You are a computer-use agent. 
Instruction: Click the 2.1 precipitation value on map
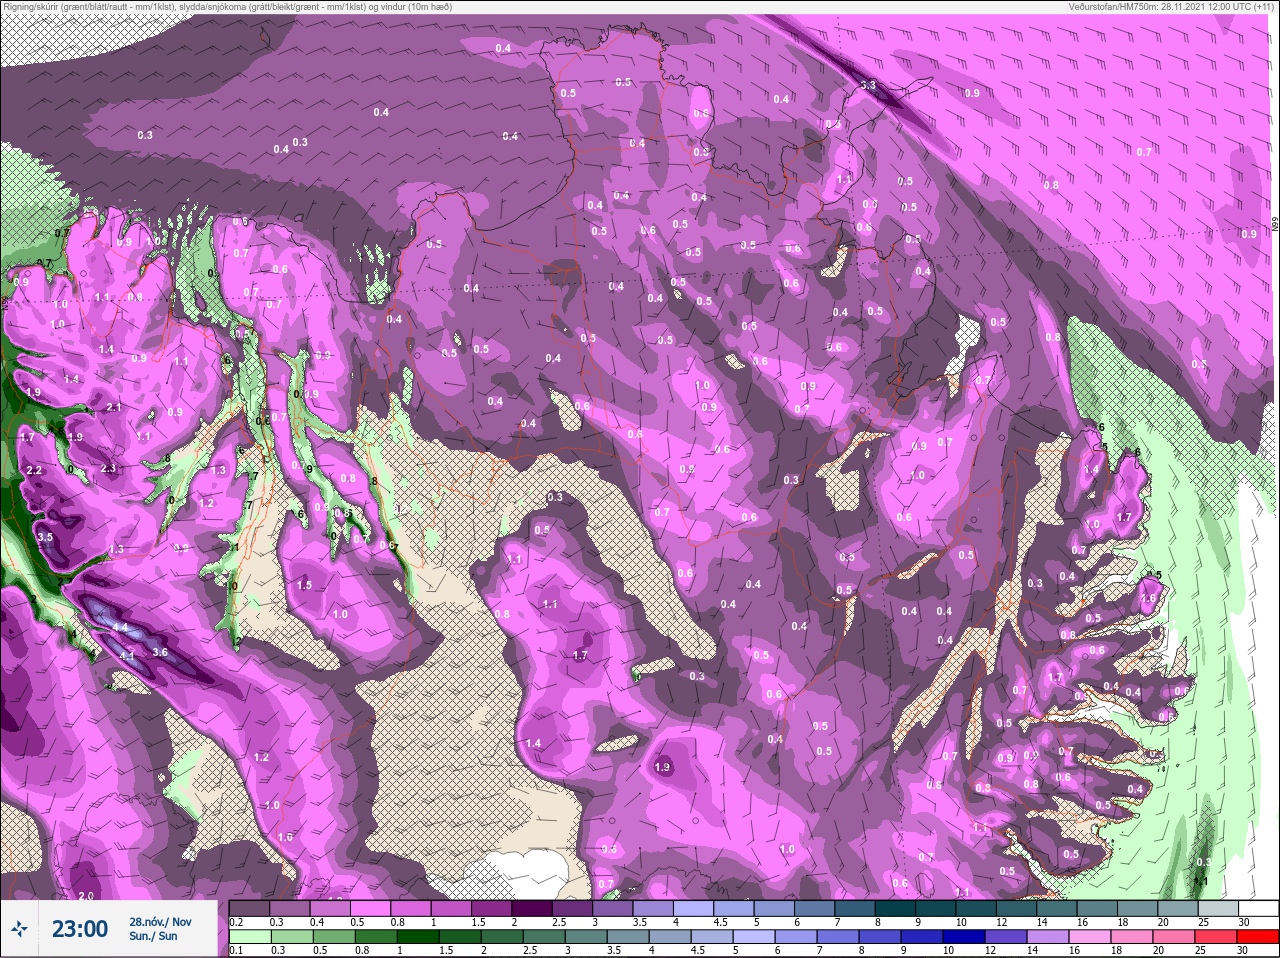(113, 407)
